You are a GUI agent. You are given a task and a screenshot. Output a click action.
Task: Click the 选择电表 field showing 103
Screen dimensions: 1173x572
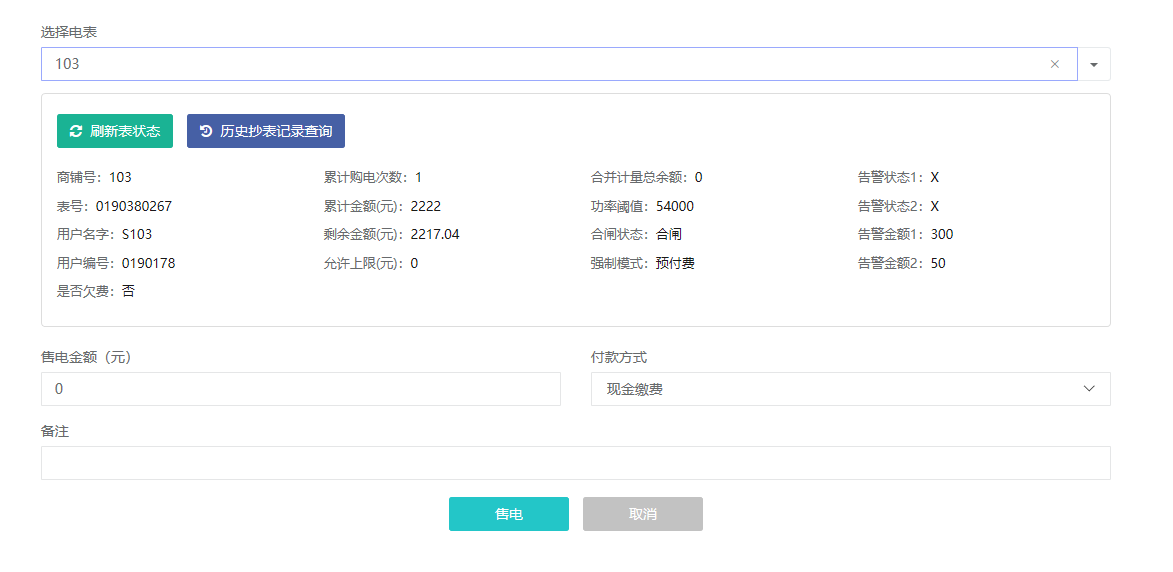pos(540,64)
